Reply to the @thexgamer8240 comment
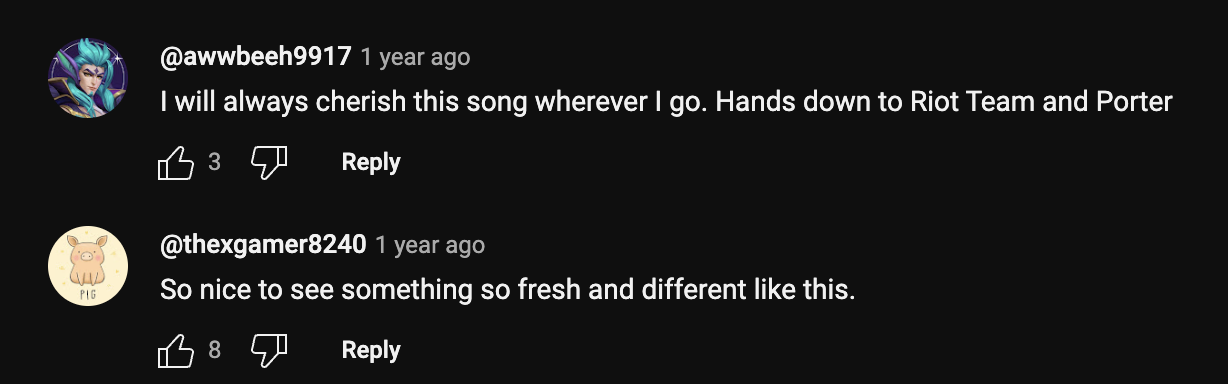1228x384 pixels. point(371,350)
